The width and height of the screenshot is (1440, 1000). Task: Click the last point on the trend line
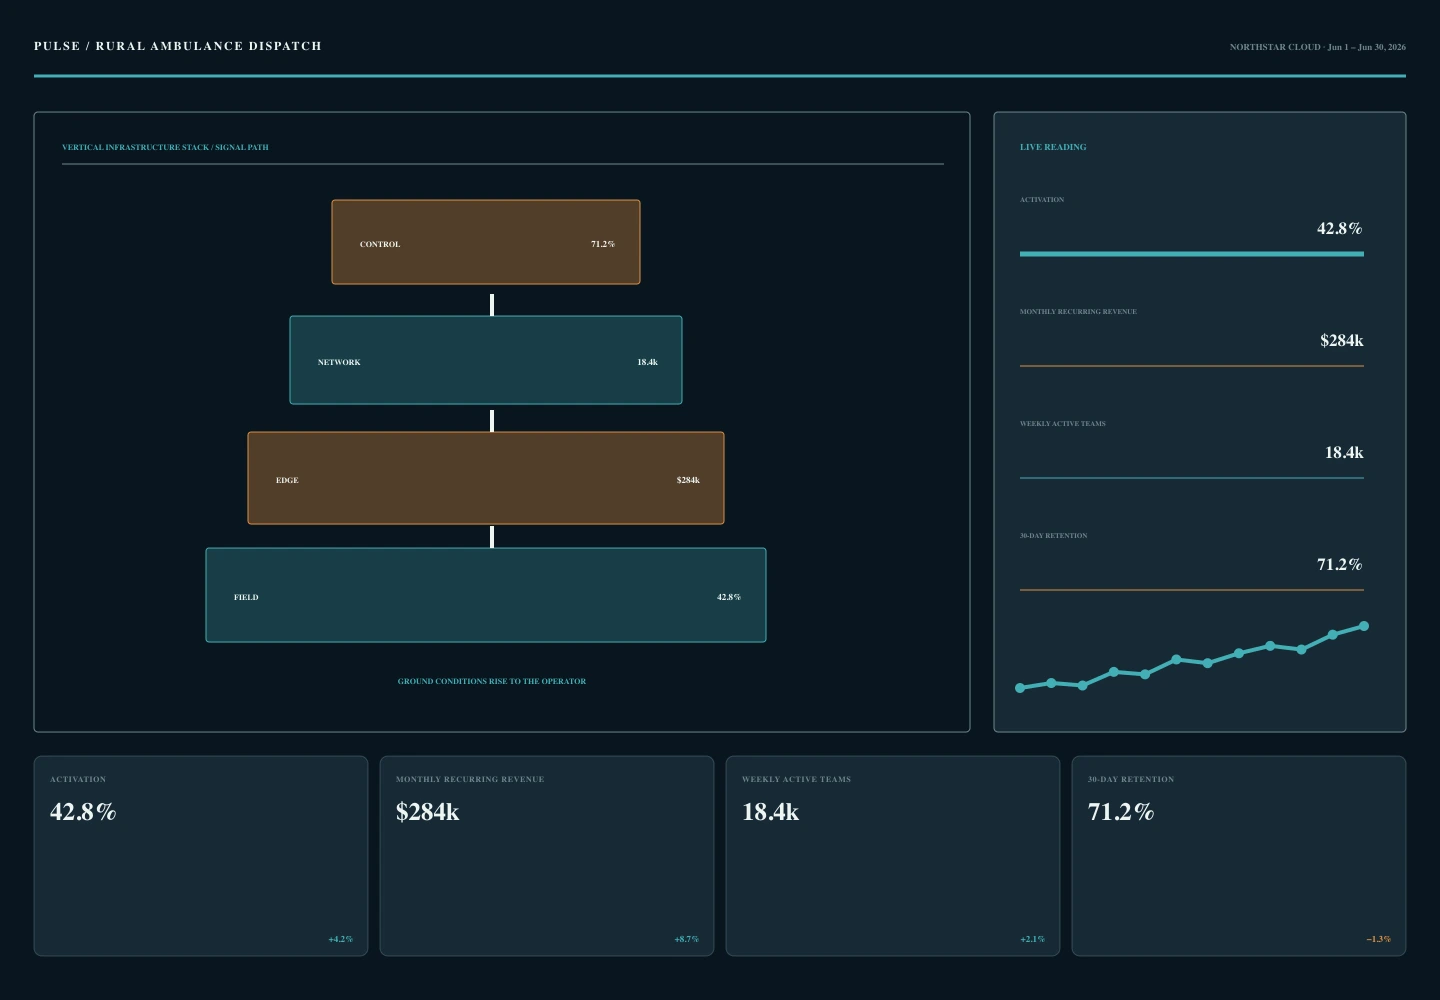click(x=1364, y=626)
